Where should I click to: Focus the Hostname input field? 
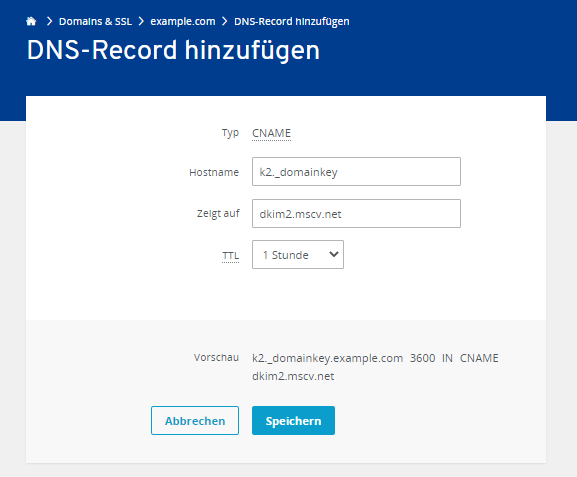[x=356, y=172]
